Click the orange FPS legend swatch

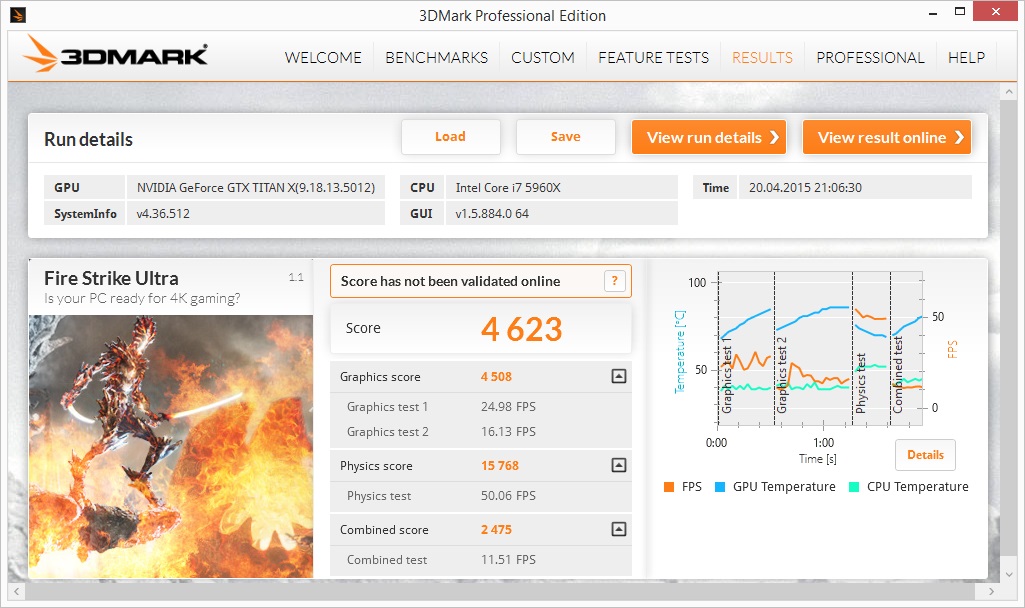tap(669, 486)
